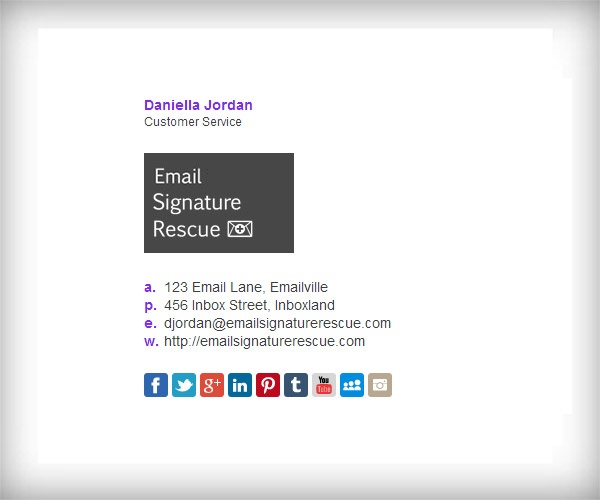Click the Email Signature Rescue logo

pyautogui.click(x=219, y=203)
